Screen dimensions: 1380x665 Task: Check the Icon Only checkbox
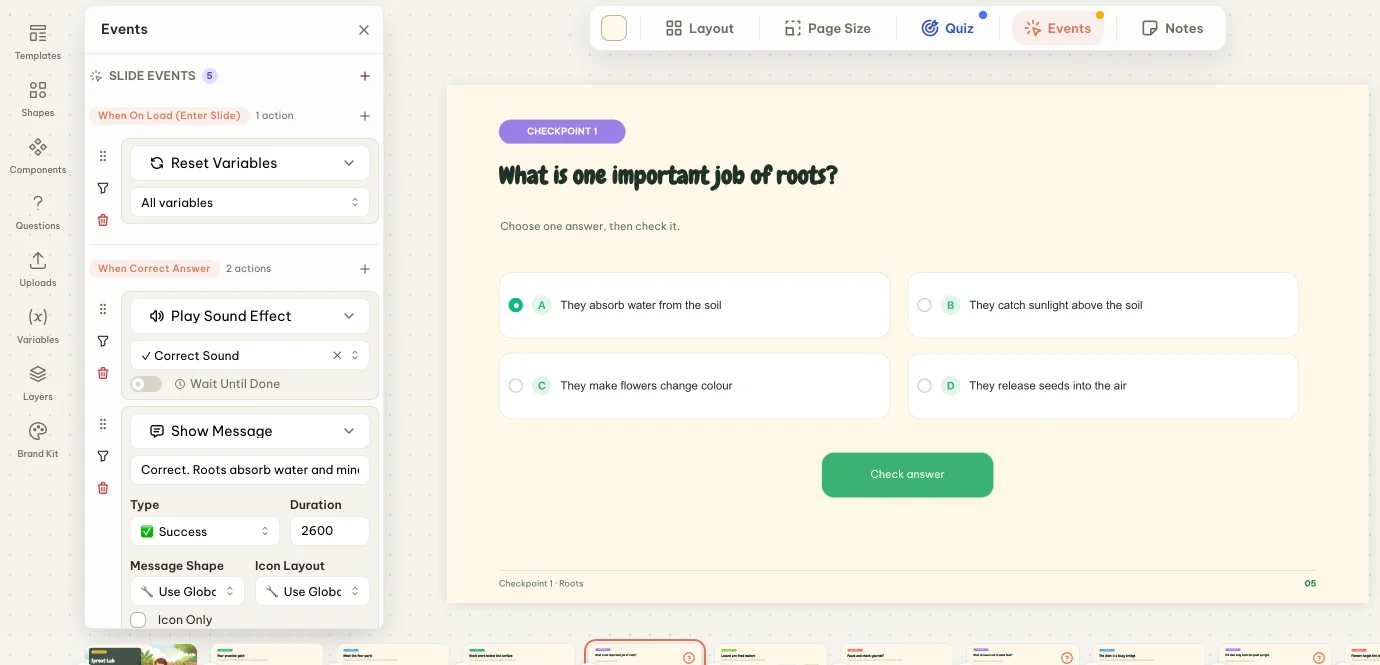(x=138, y=620)
